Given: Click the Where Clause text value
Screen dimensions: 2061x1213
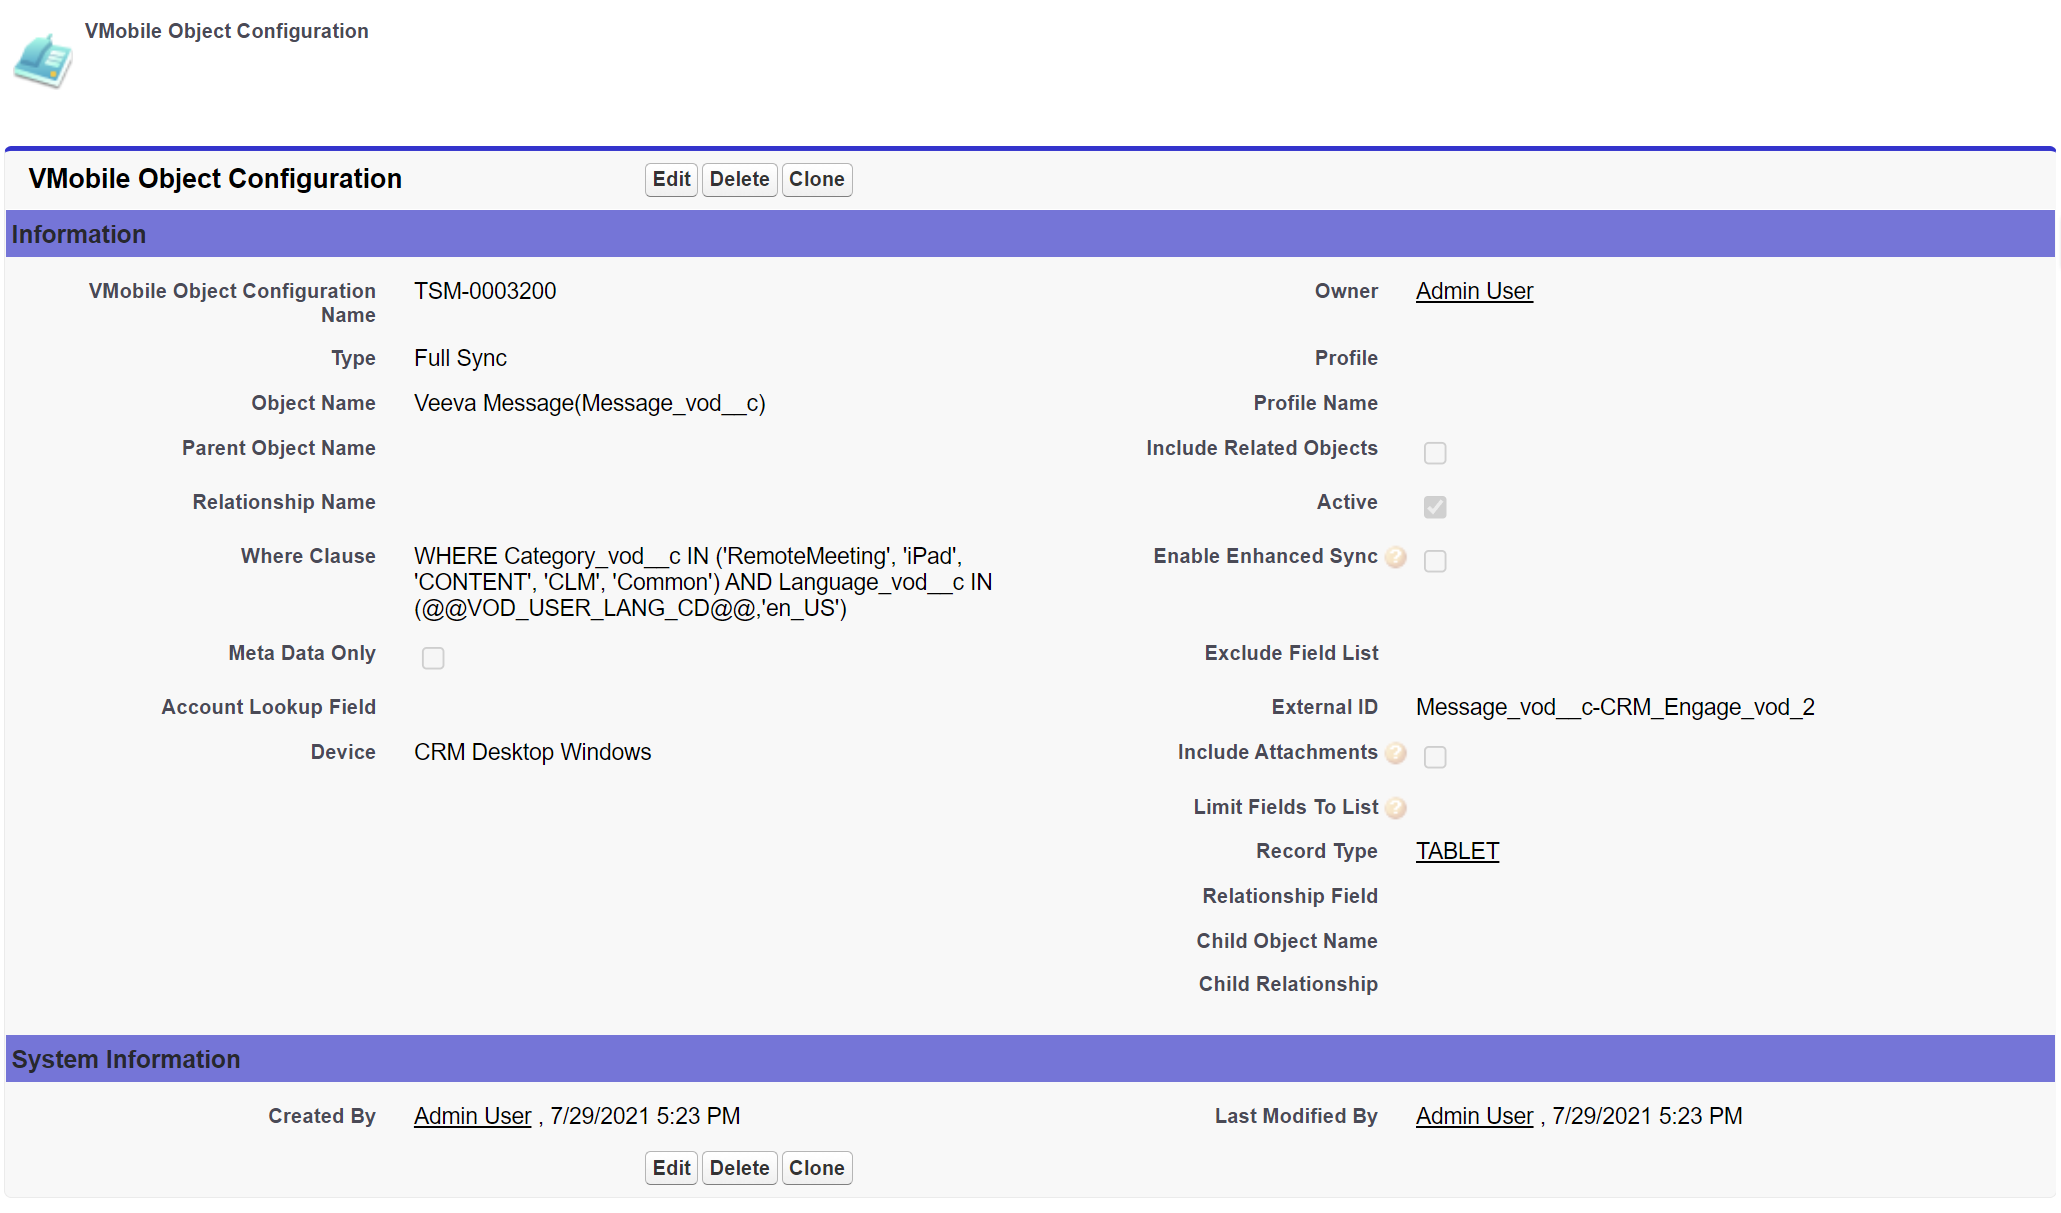Looking at the screenshot, I should coord(702,582).
